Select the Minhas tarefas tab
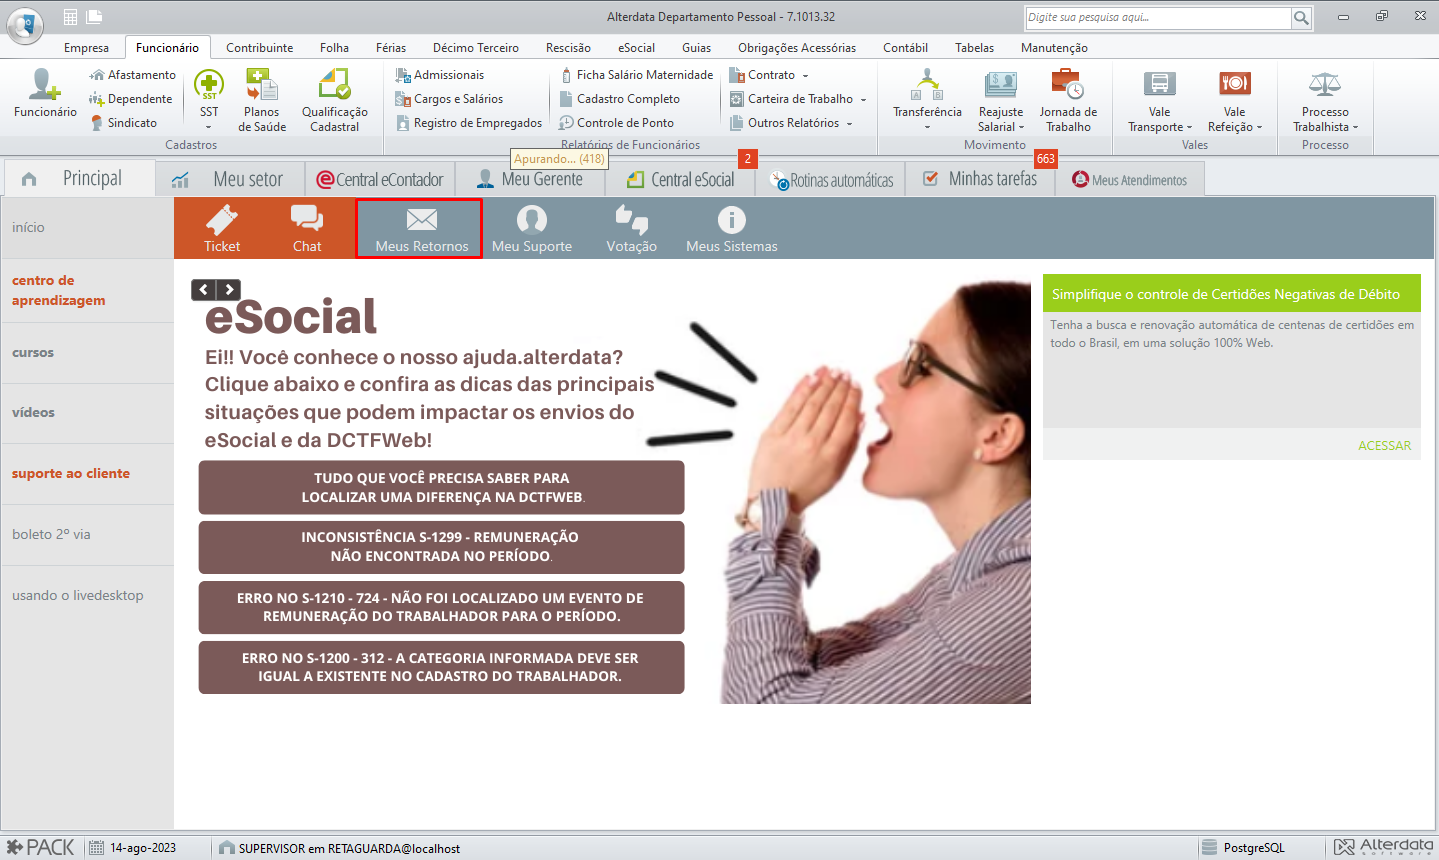1439x860 pixels. pyautogui.click(x=980, y=179)
